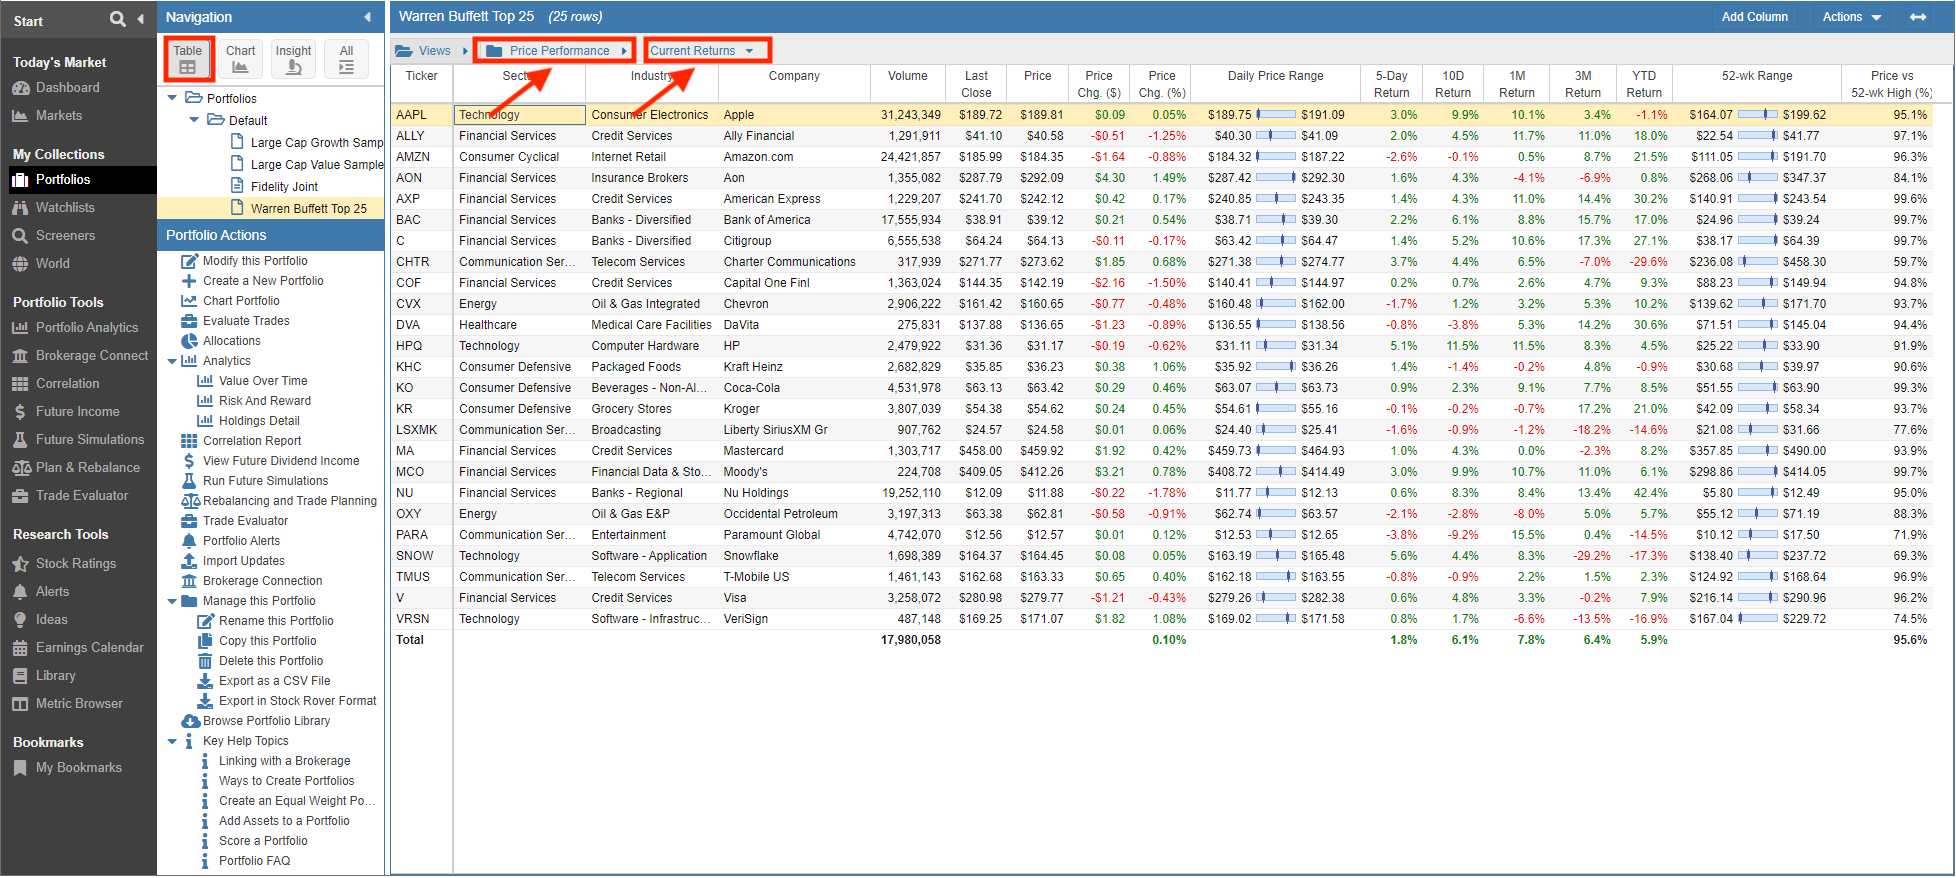
Task: Click the Metric Browser icon
Action: pyautogui.click(x=21, y=704)
